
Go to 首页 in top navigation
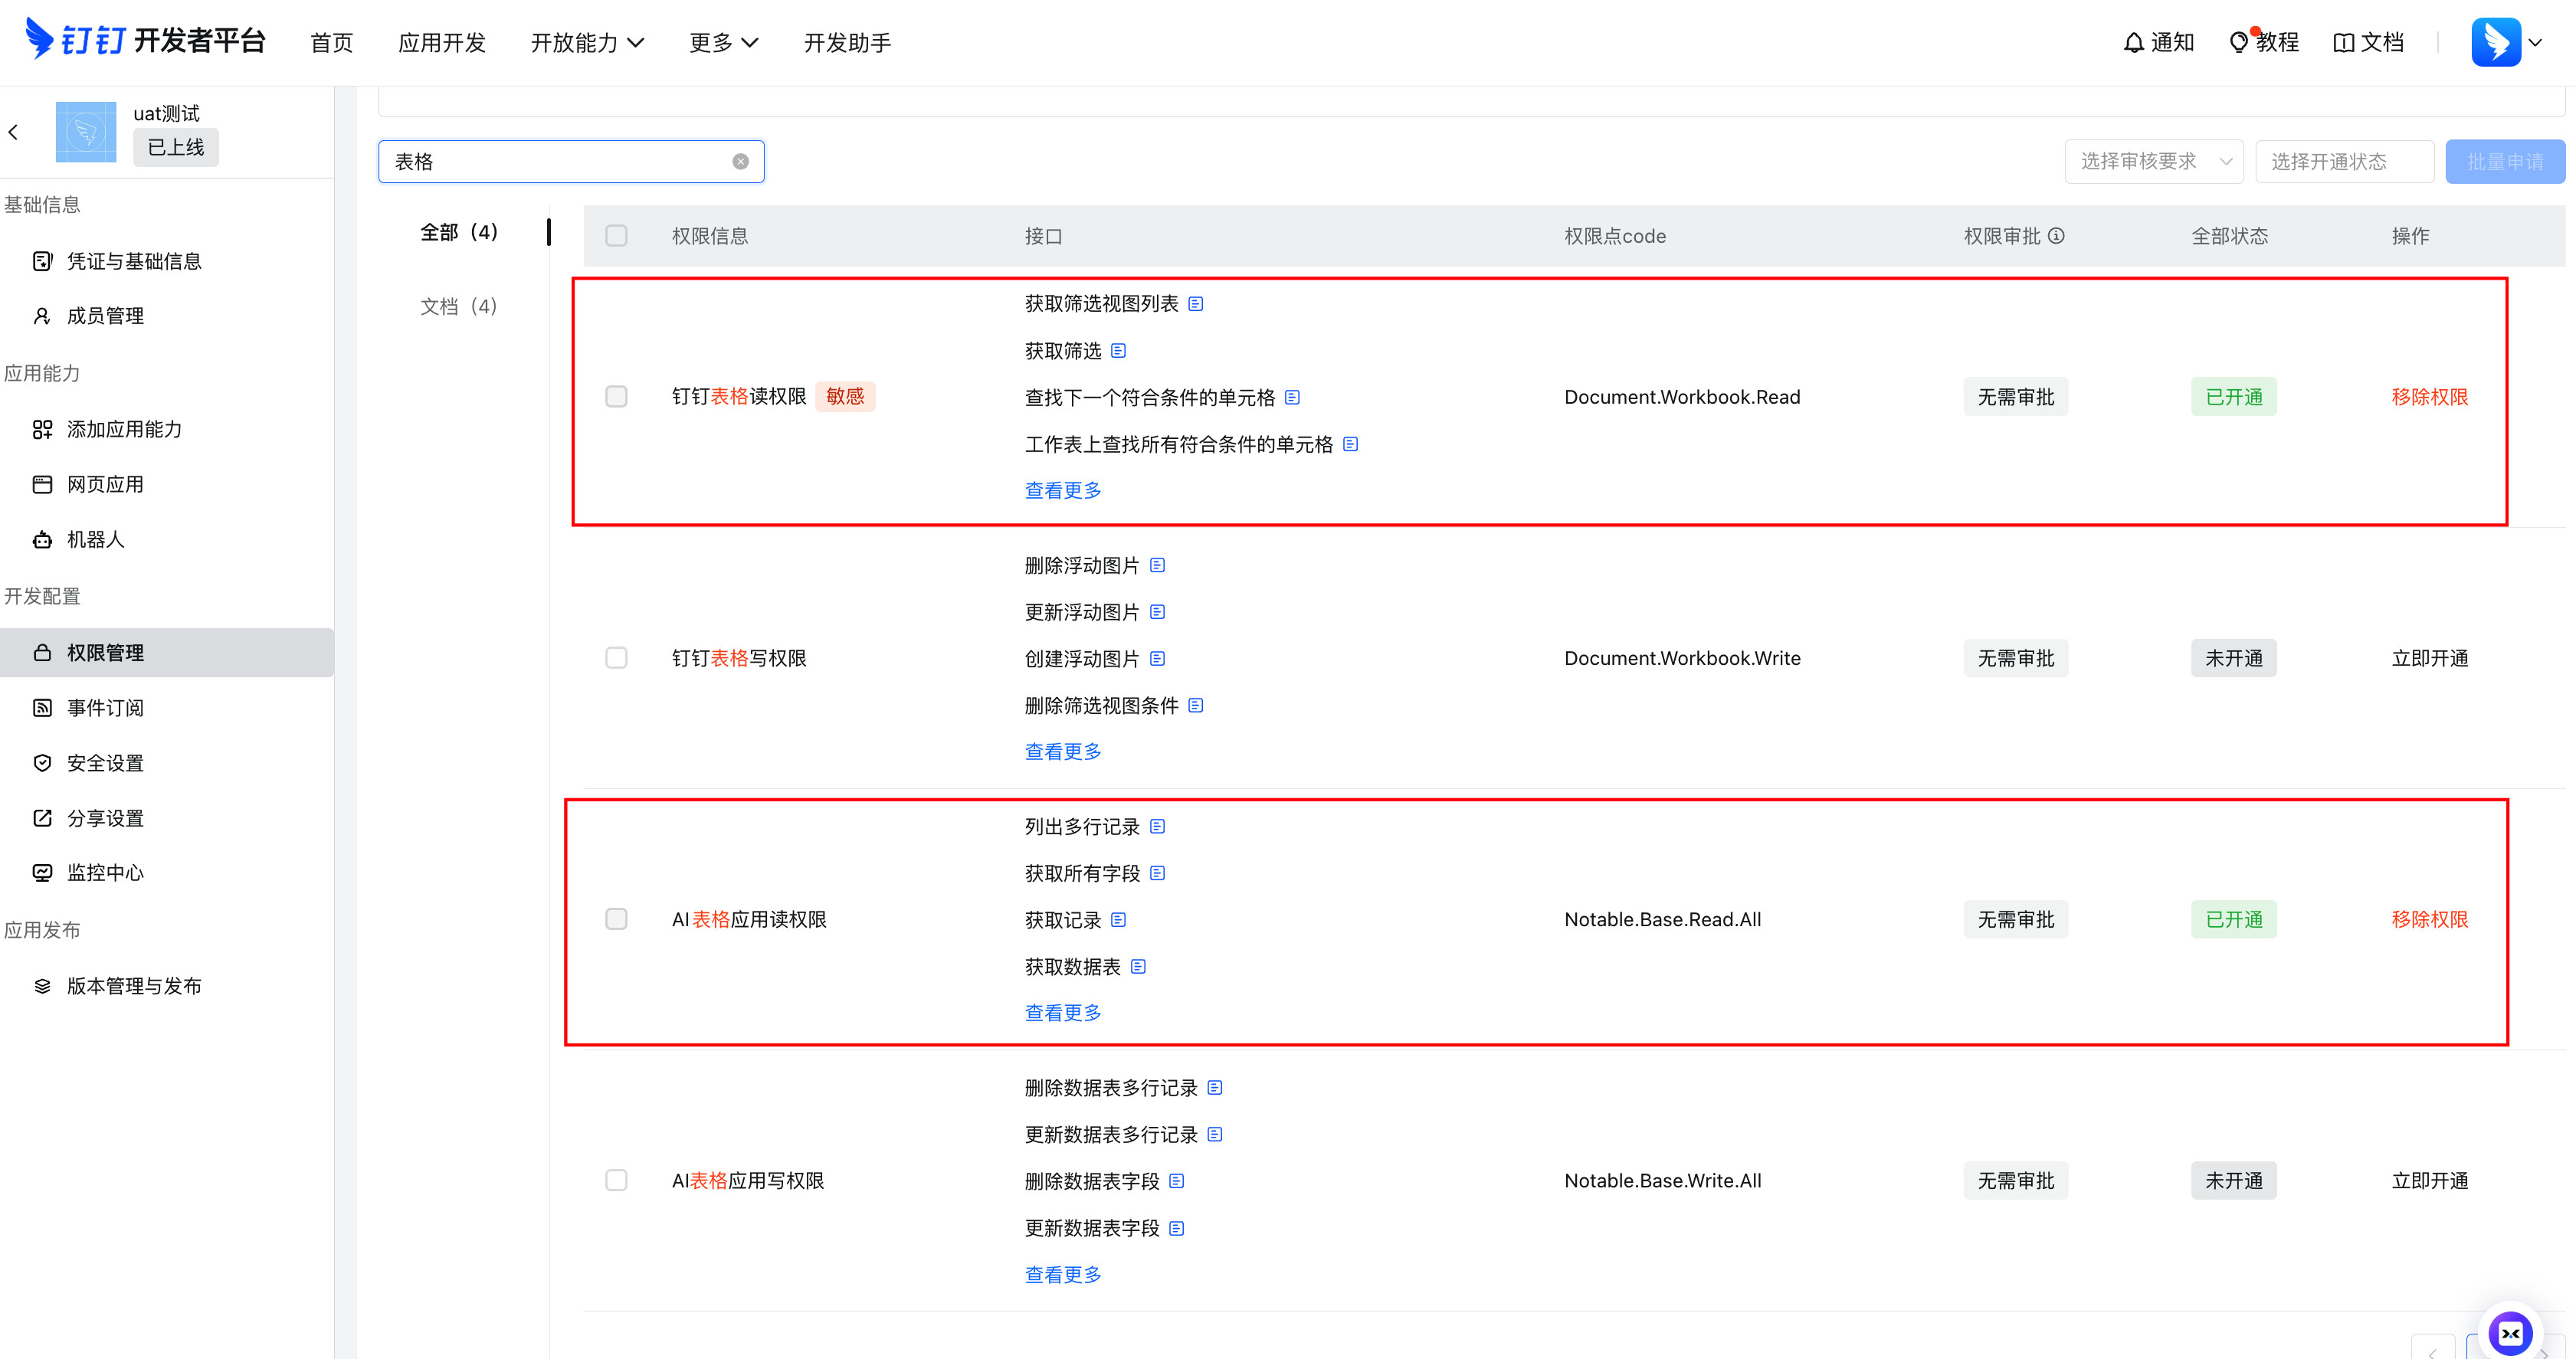tap(331, 43)
